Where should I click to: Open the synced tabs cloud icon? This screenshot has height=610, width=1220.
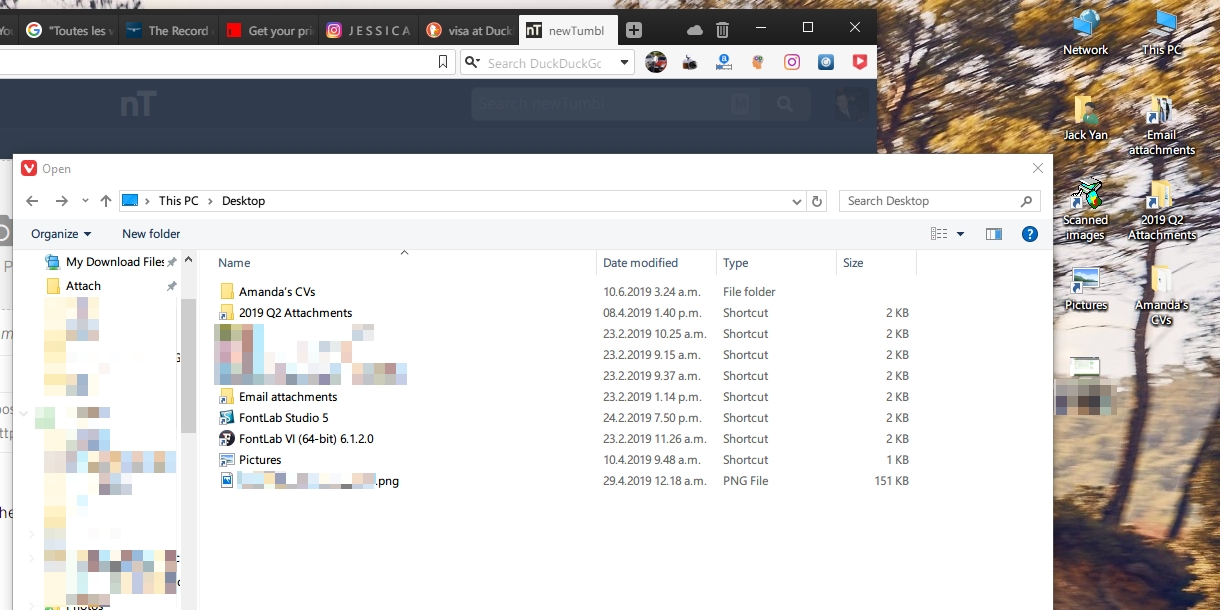point(695,31)
